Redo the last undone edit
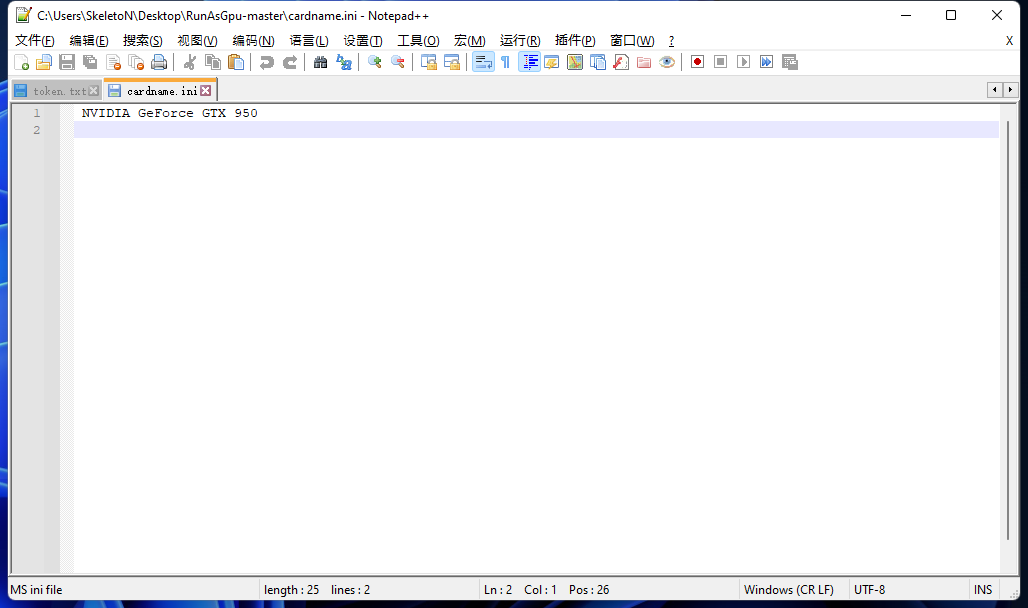1028x608 pixels. (290, 62)
